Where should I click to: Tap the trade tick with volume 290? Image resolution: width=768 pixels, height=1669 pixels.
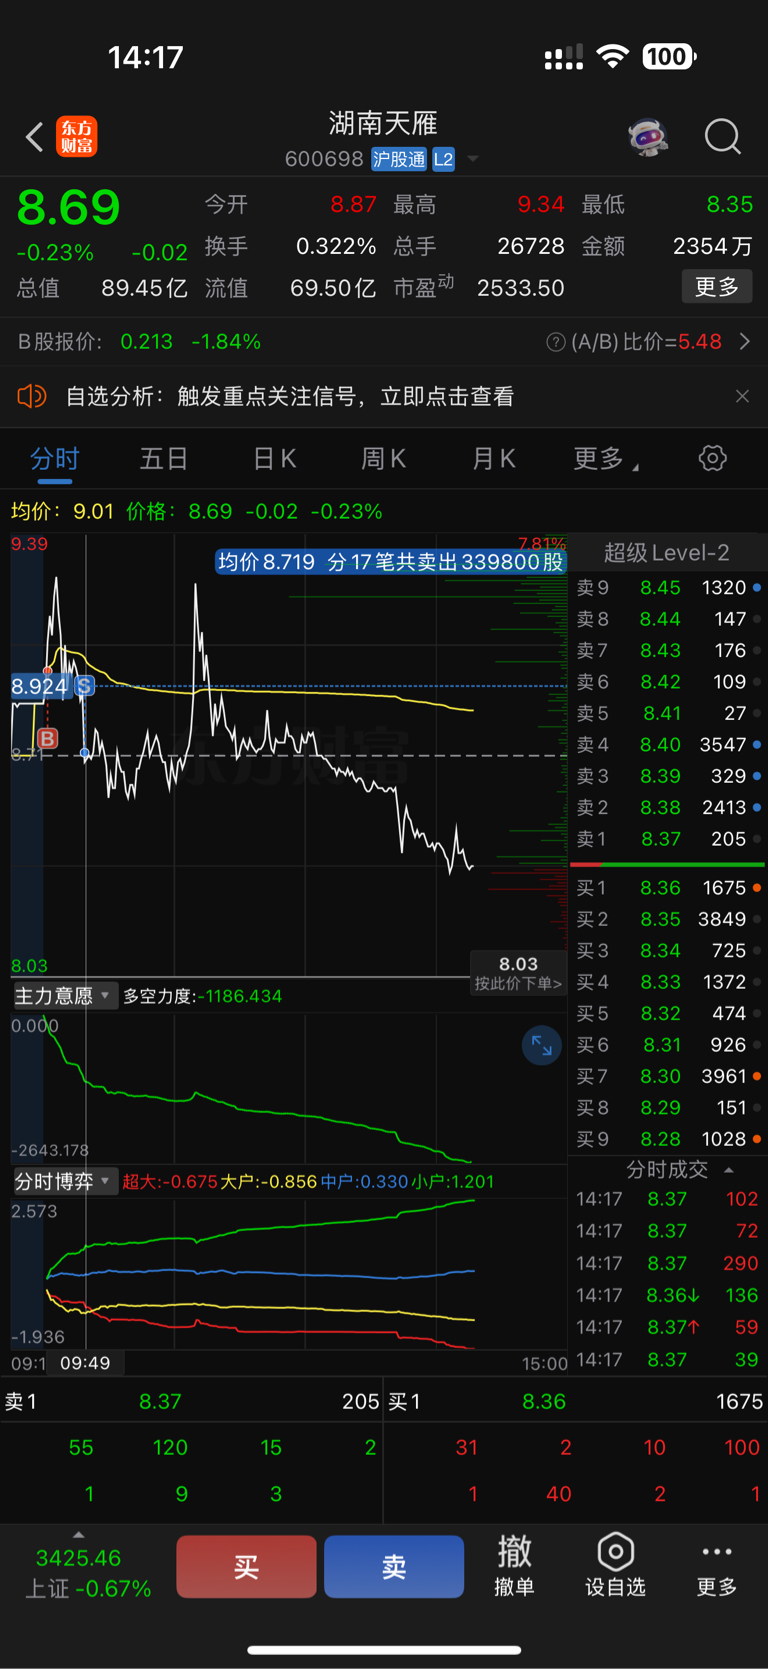tap(667, 1263)
